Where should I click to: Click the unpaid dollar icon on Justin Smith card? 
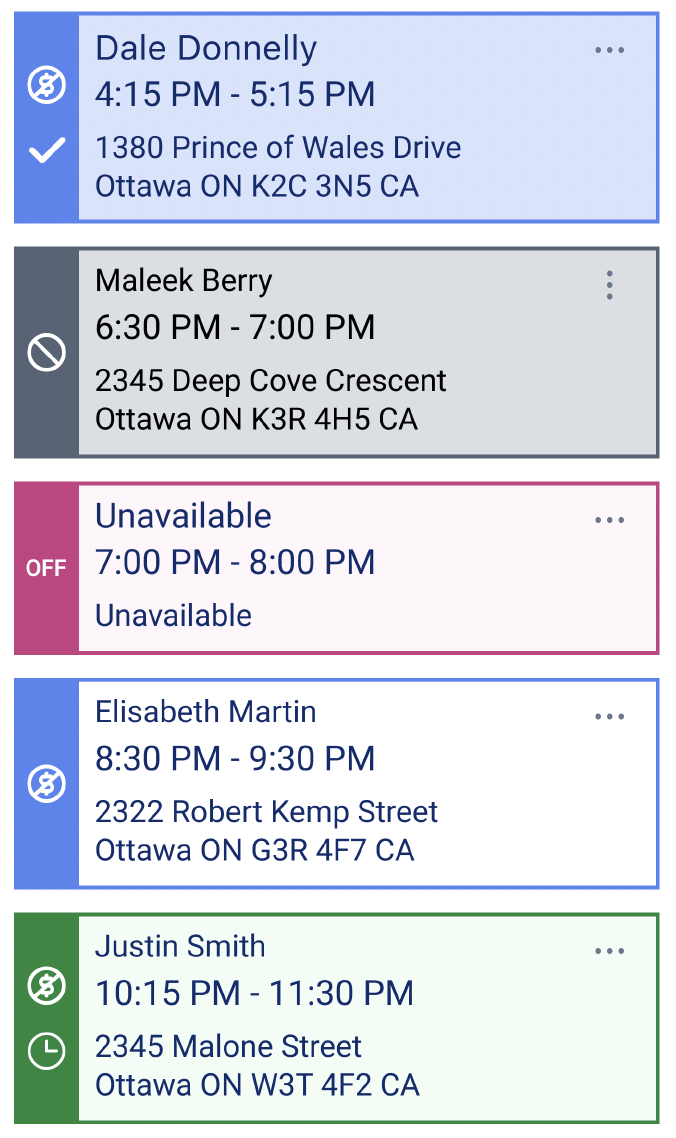pos(46,986)
